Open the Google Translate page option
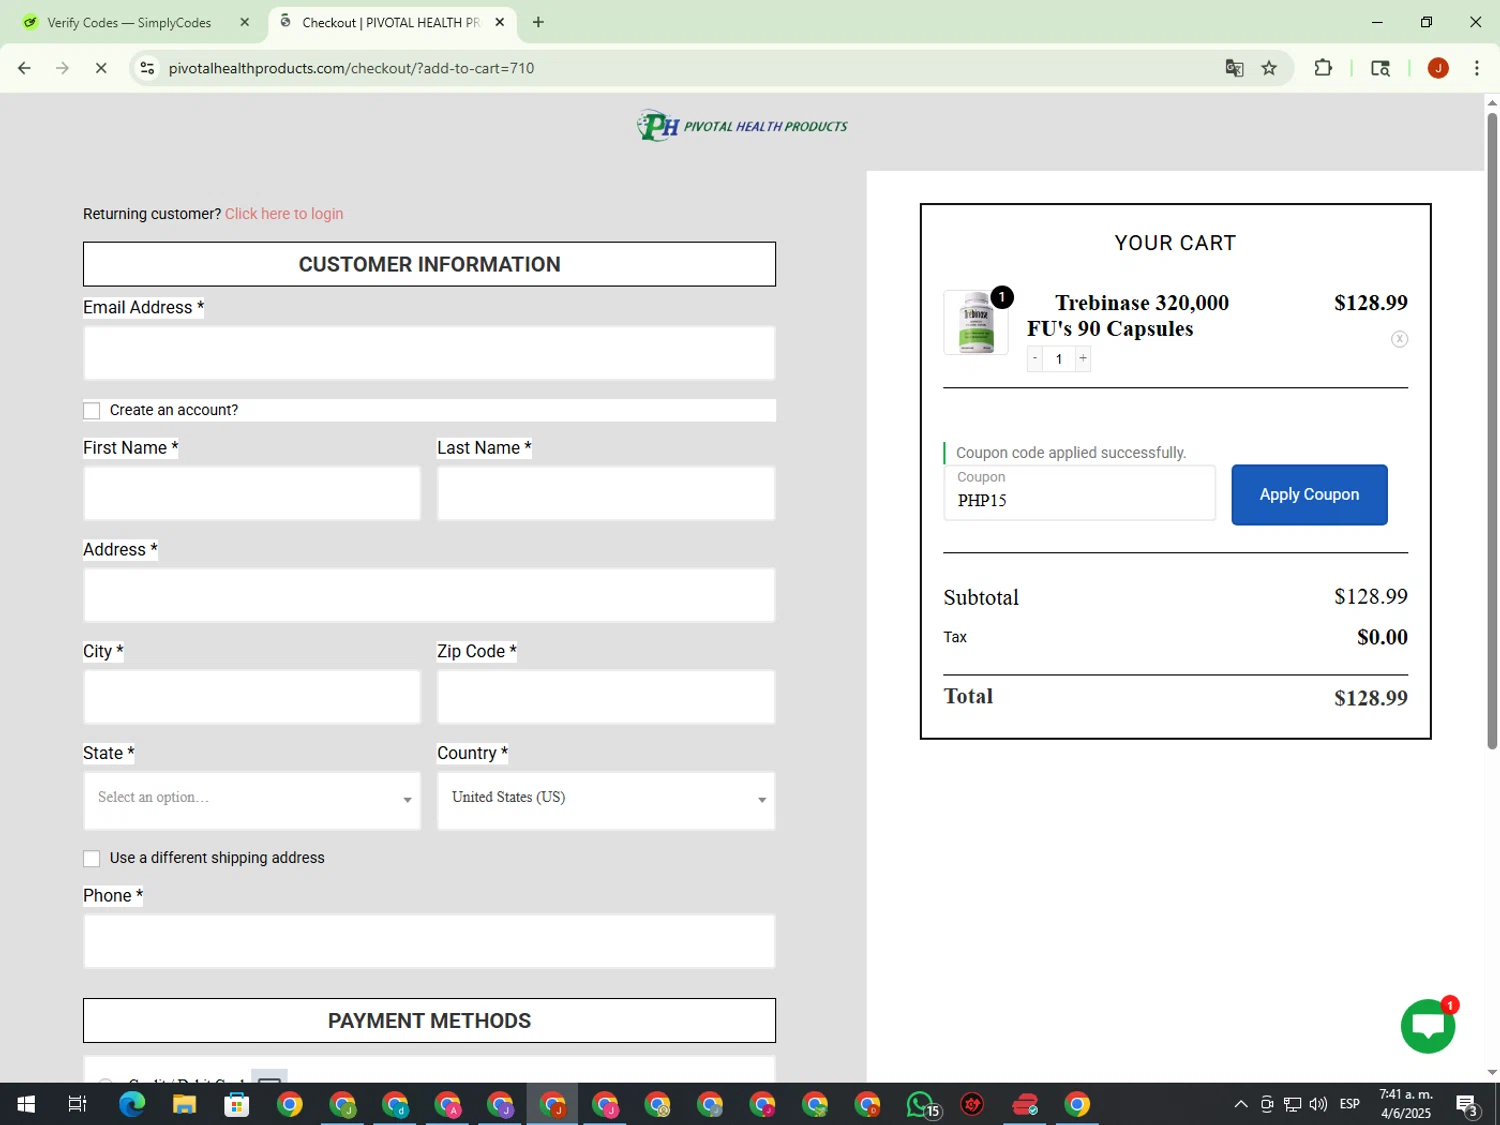 point(1234,68)
